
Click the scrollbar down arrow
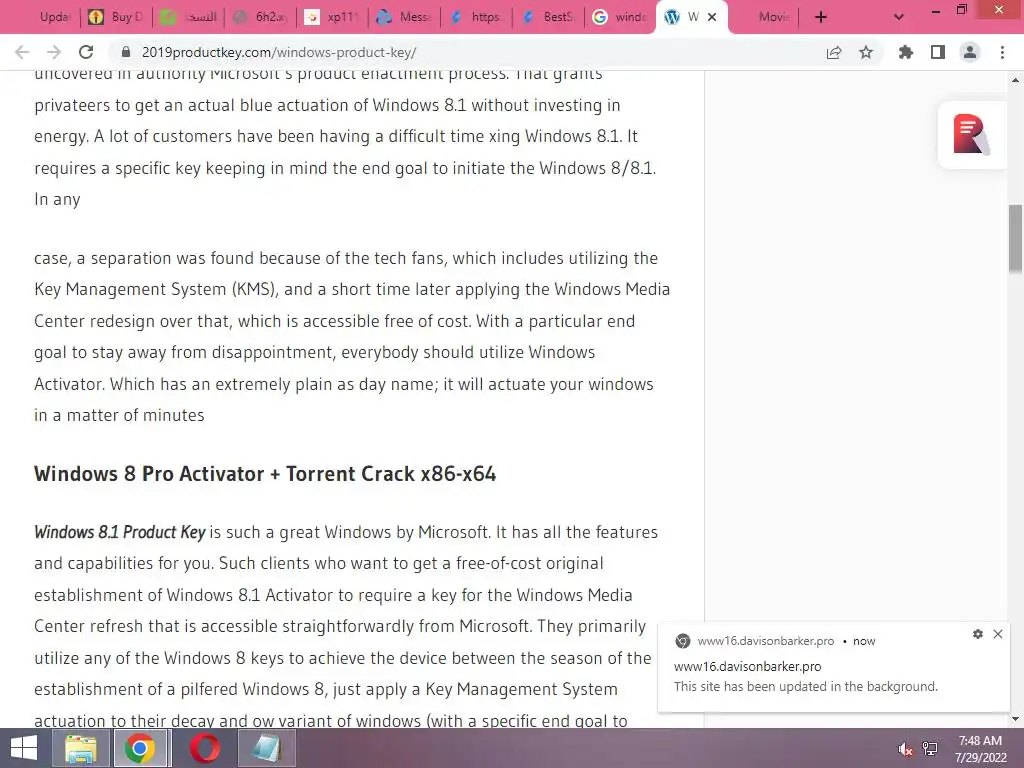tap(1016, 719)
